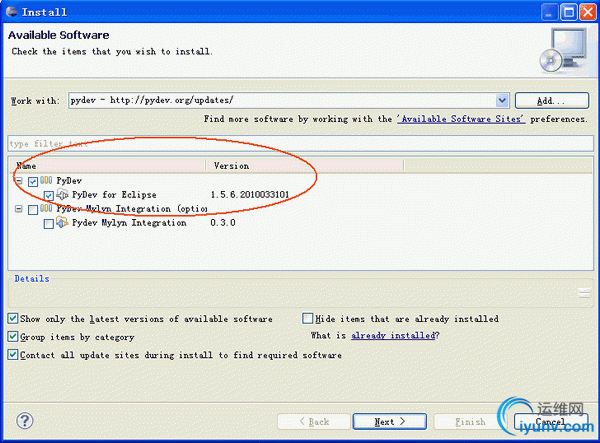This screenshot has width=600, height=443.
Task: Click the Details pane resize grip
Action: [x=584, y=293]
